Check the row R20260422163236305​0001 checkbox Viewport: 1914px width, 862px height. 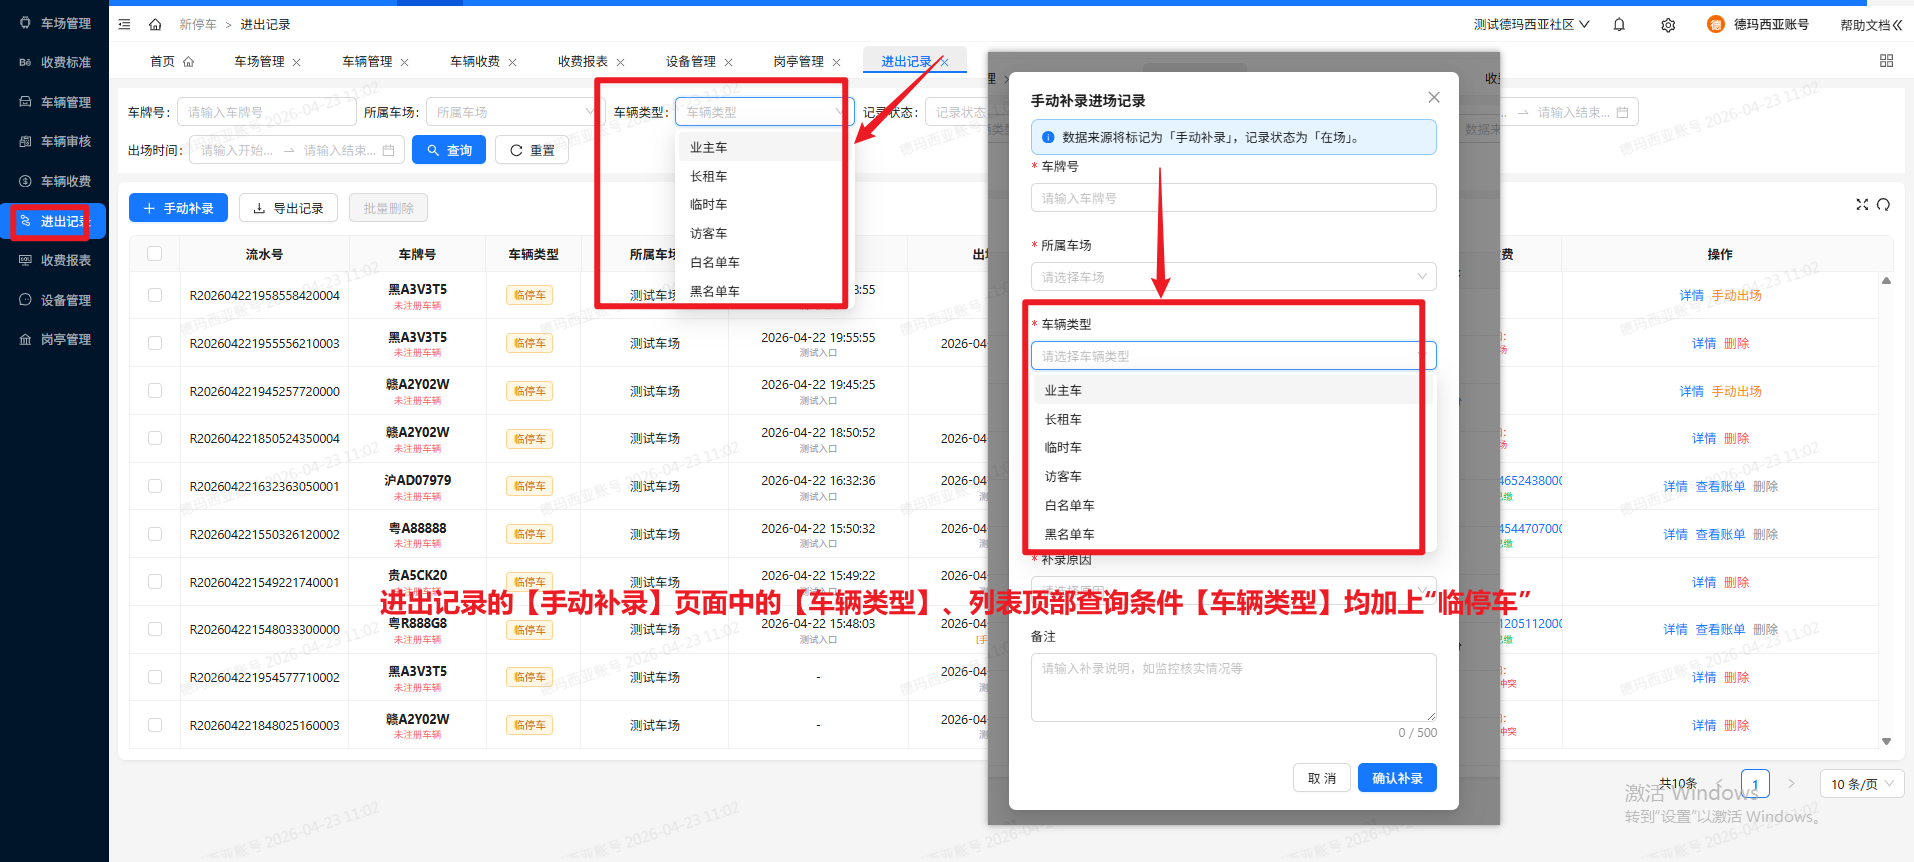[155, 486]
